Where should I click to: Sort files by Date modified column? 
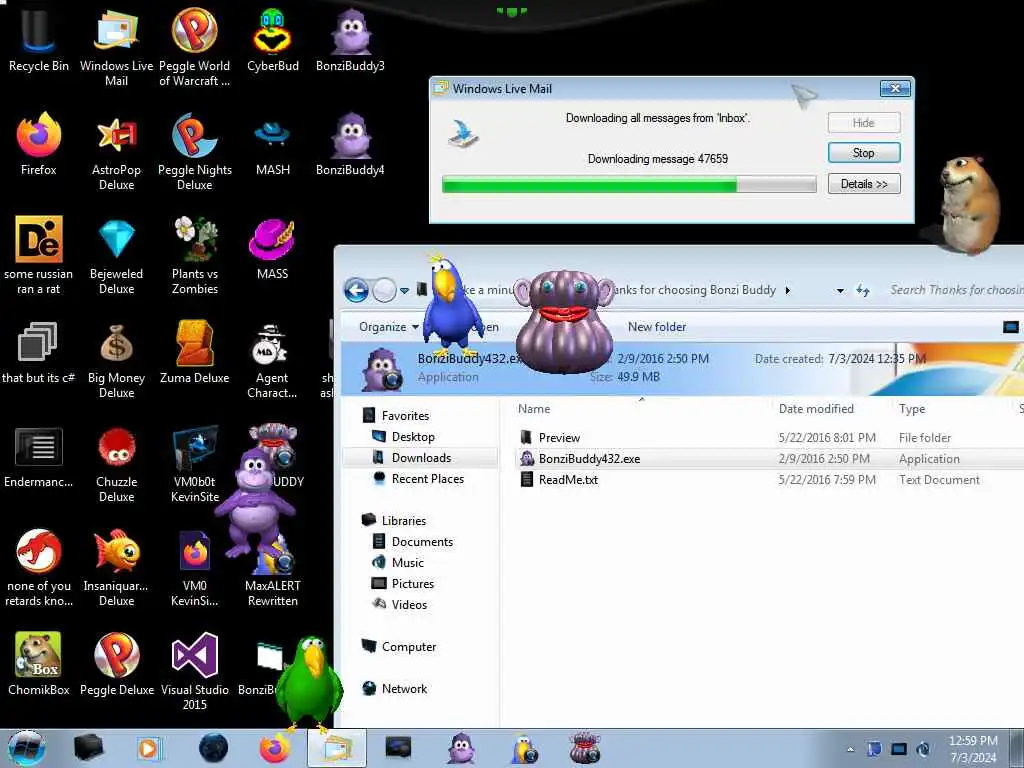816,409
